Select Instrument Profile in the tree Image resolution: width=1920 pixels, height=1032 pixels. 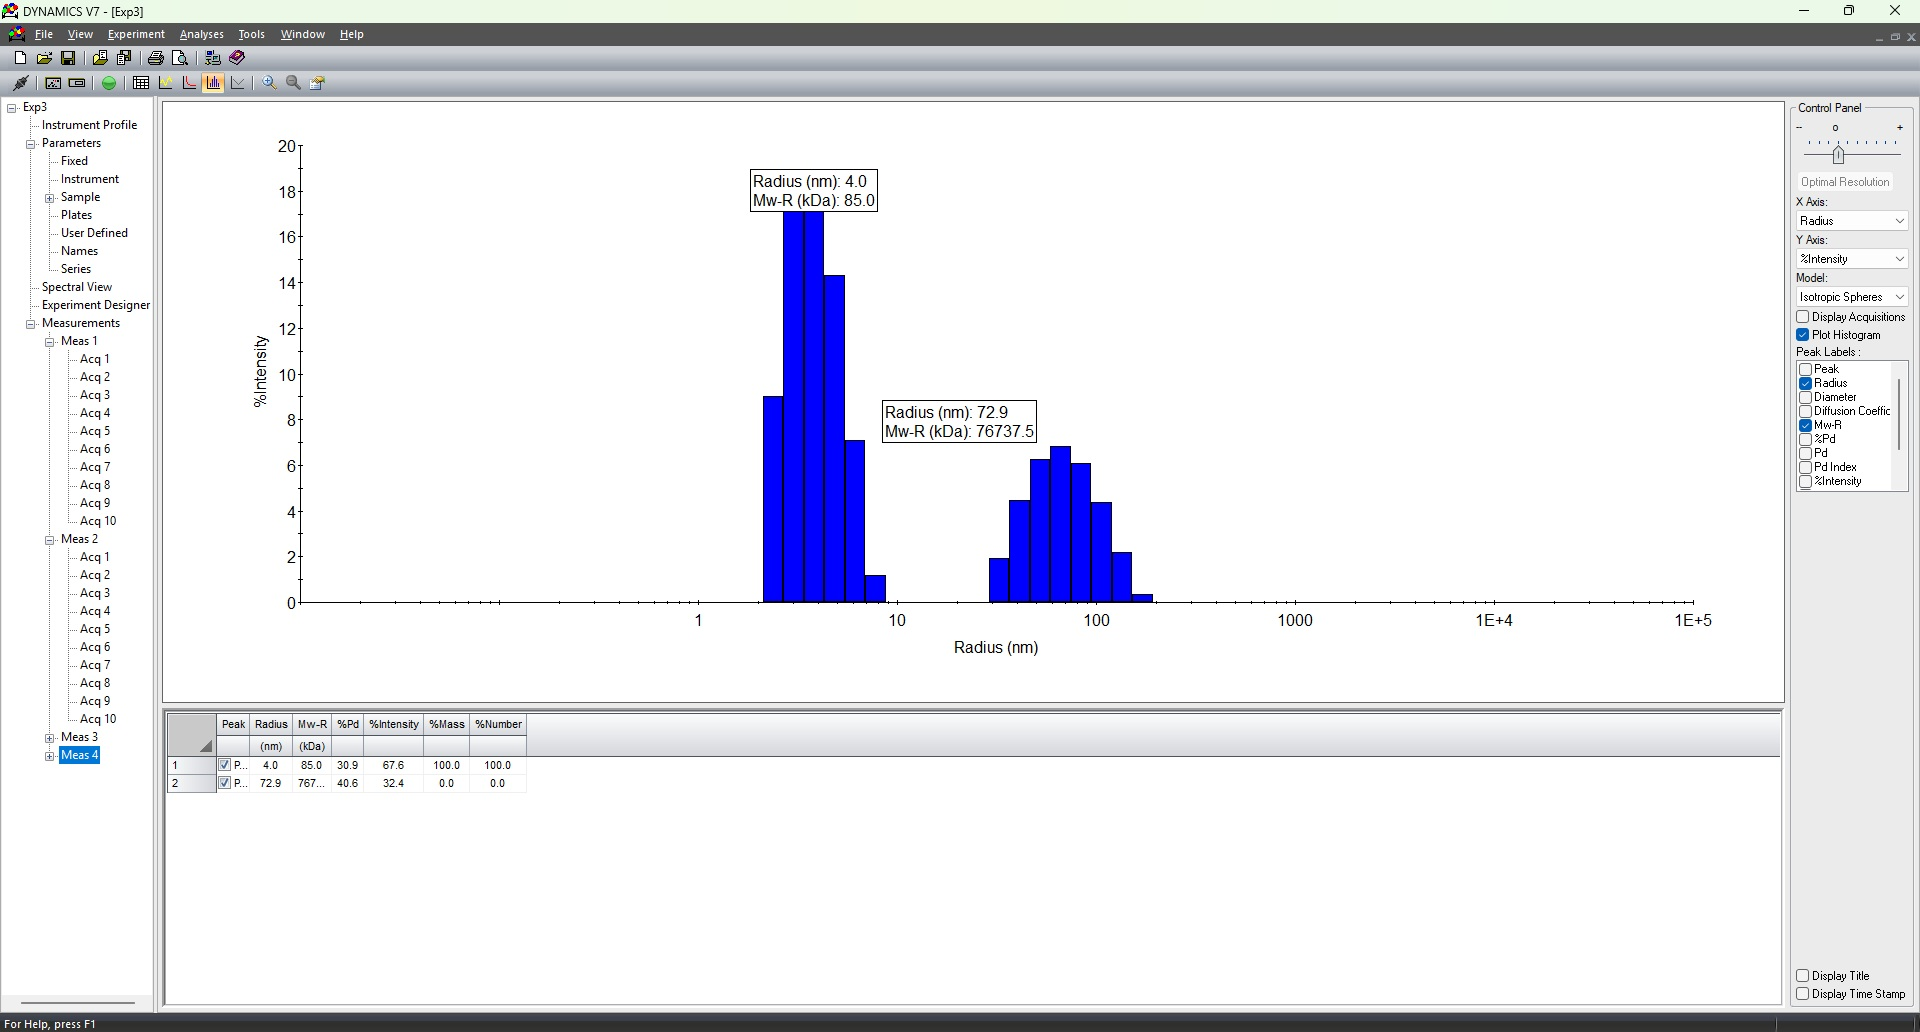click(89, 125)
